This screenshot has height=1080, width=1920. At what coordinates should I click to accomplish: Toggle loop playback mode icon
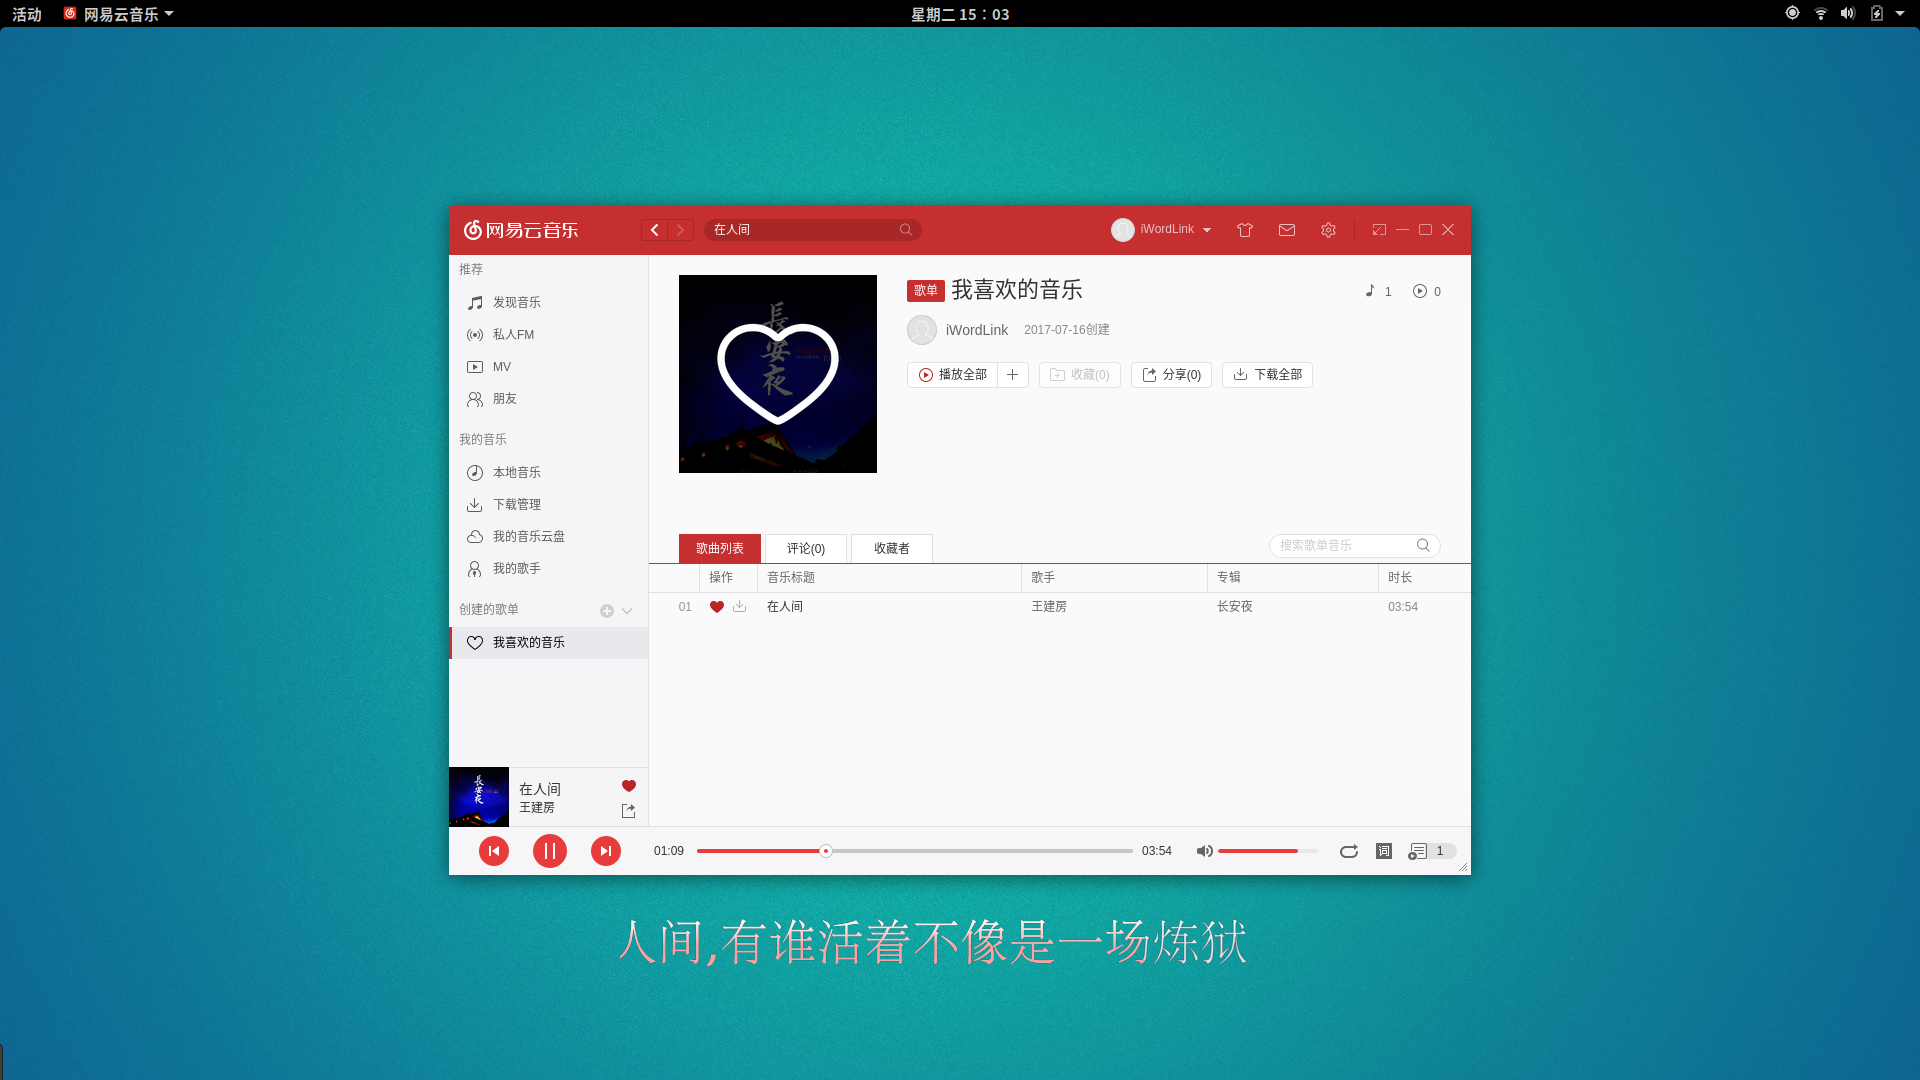(x=1349, y=851)
